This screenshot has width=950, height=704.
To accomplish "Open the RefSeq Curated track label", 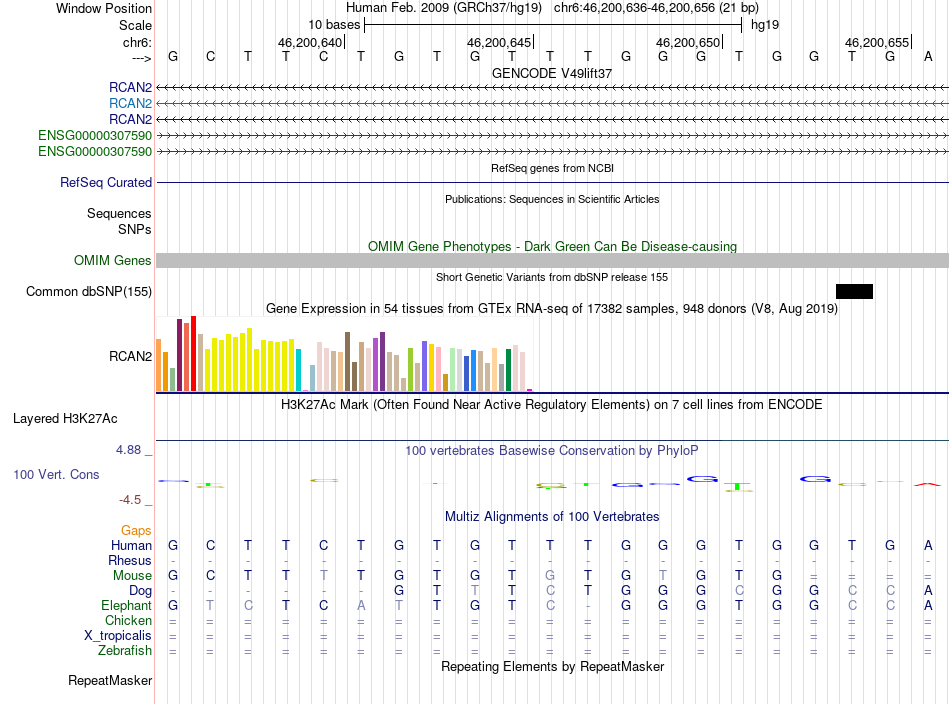I will 106,182.
